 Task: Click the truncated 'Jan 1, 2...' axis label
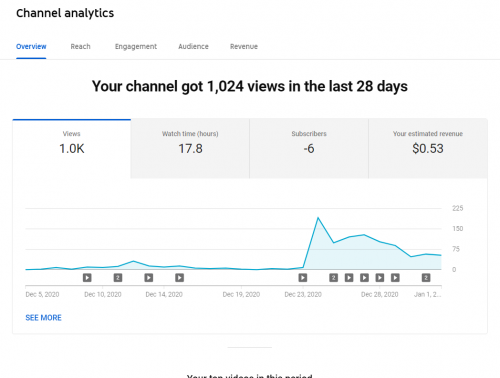pyautogui.click(x=428, y=295)
